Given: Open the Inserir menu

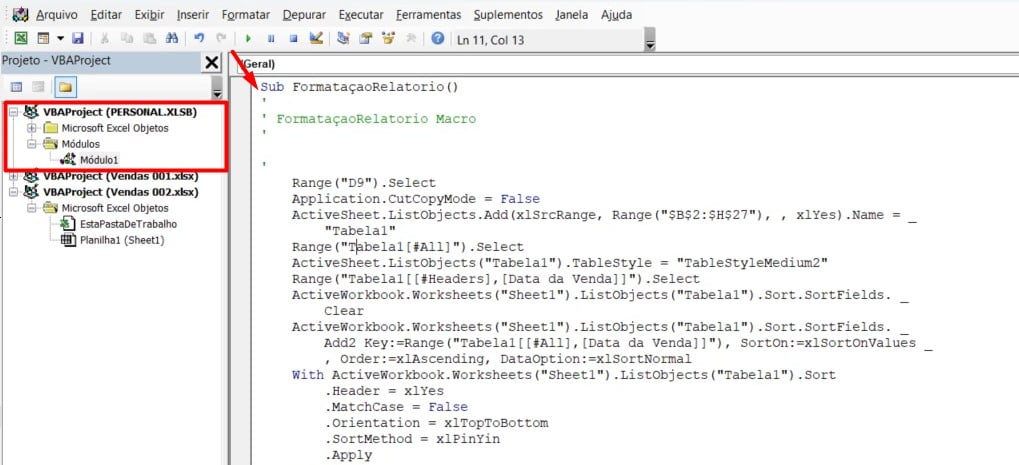Looking at the screenshot, I should (192, 15).
